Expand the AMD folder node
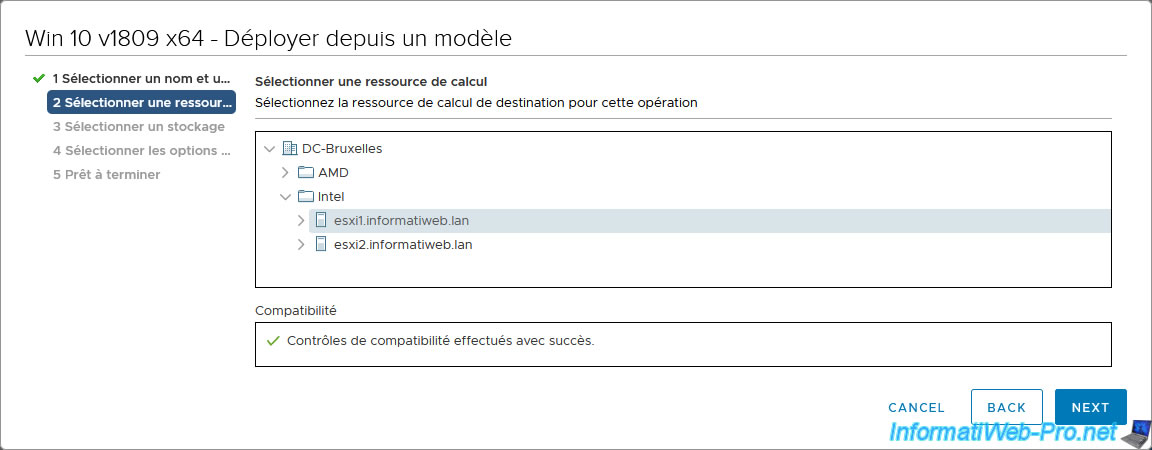The height and width of the screenshot is (450, 1152). click(x=285, y=173)
